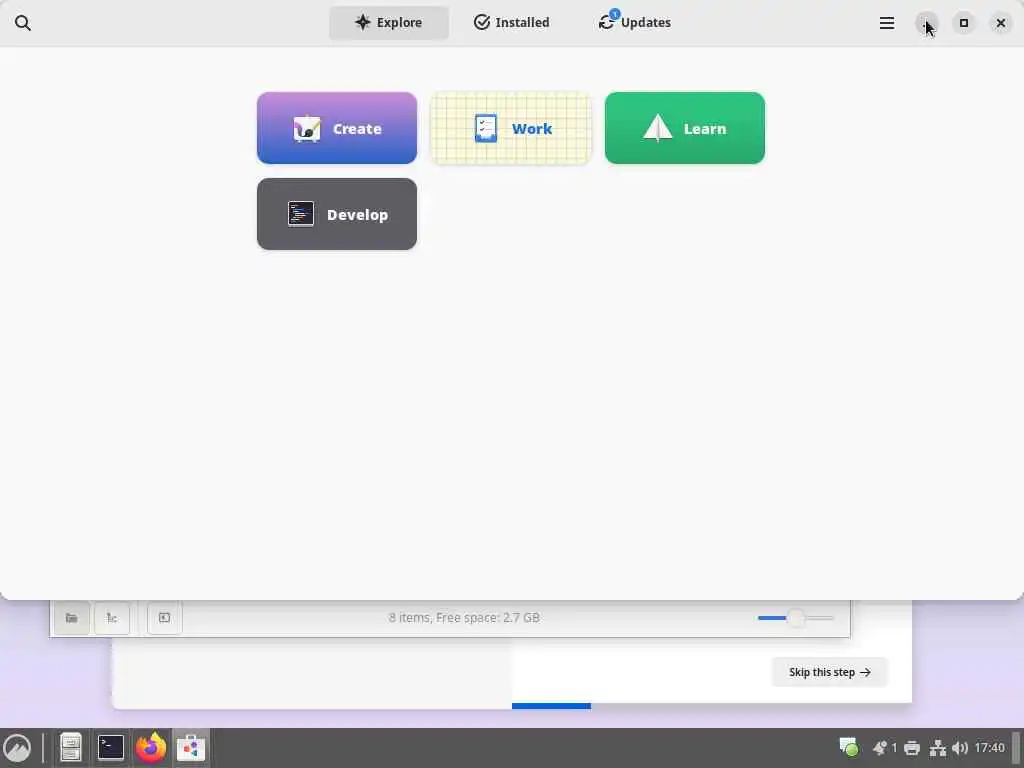
Task: Launch Firefox from taskbar
Action: click(151, 748)
